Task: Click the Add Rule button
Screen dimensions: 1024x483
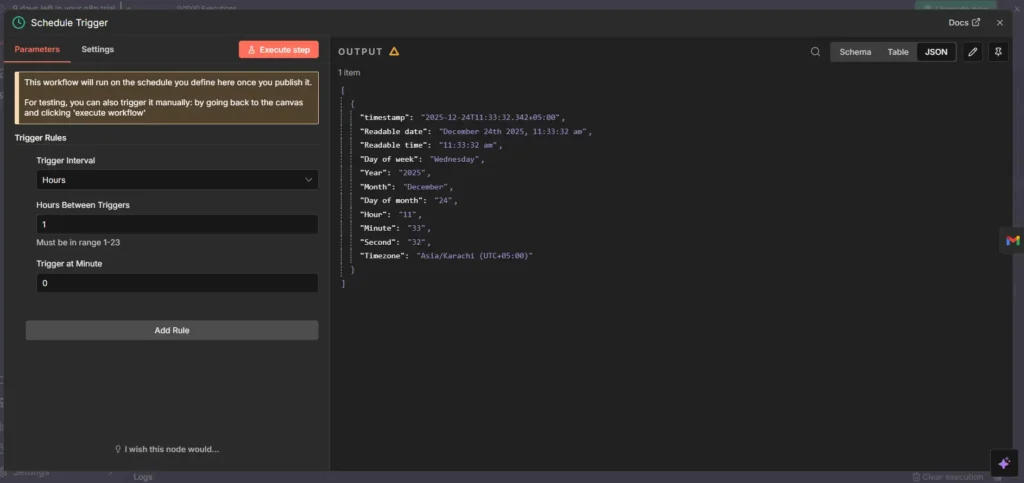Action: pyautogui.click(x=172, y=330)
